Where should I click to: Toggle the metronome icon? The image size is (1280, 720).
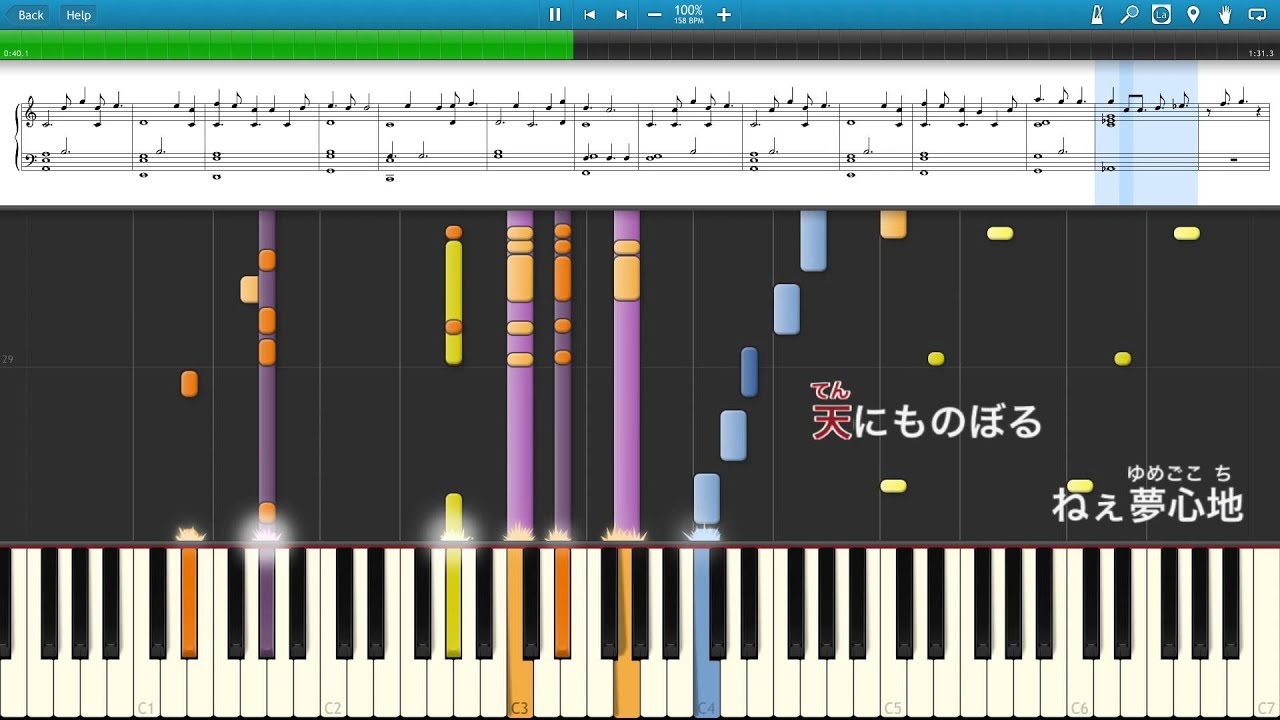pyautogui.click(x=1097, y=14)
